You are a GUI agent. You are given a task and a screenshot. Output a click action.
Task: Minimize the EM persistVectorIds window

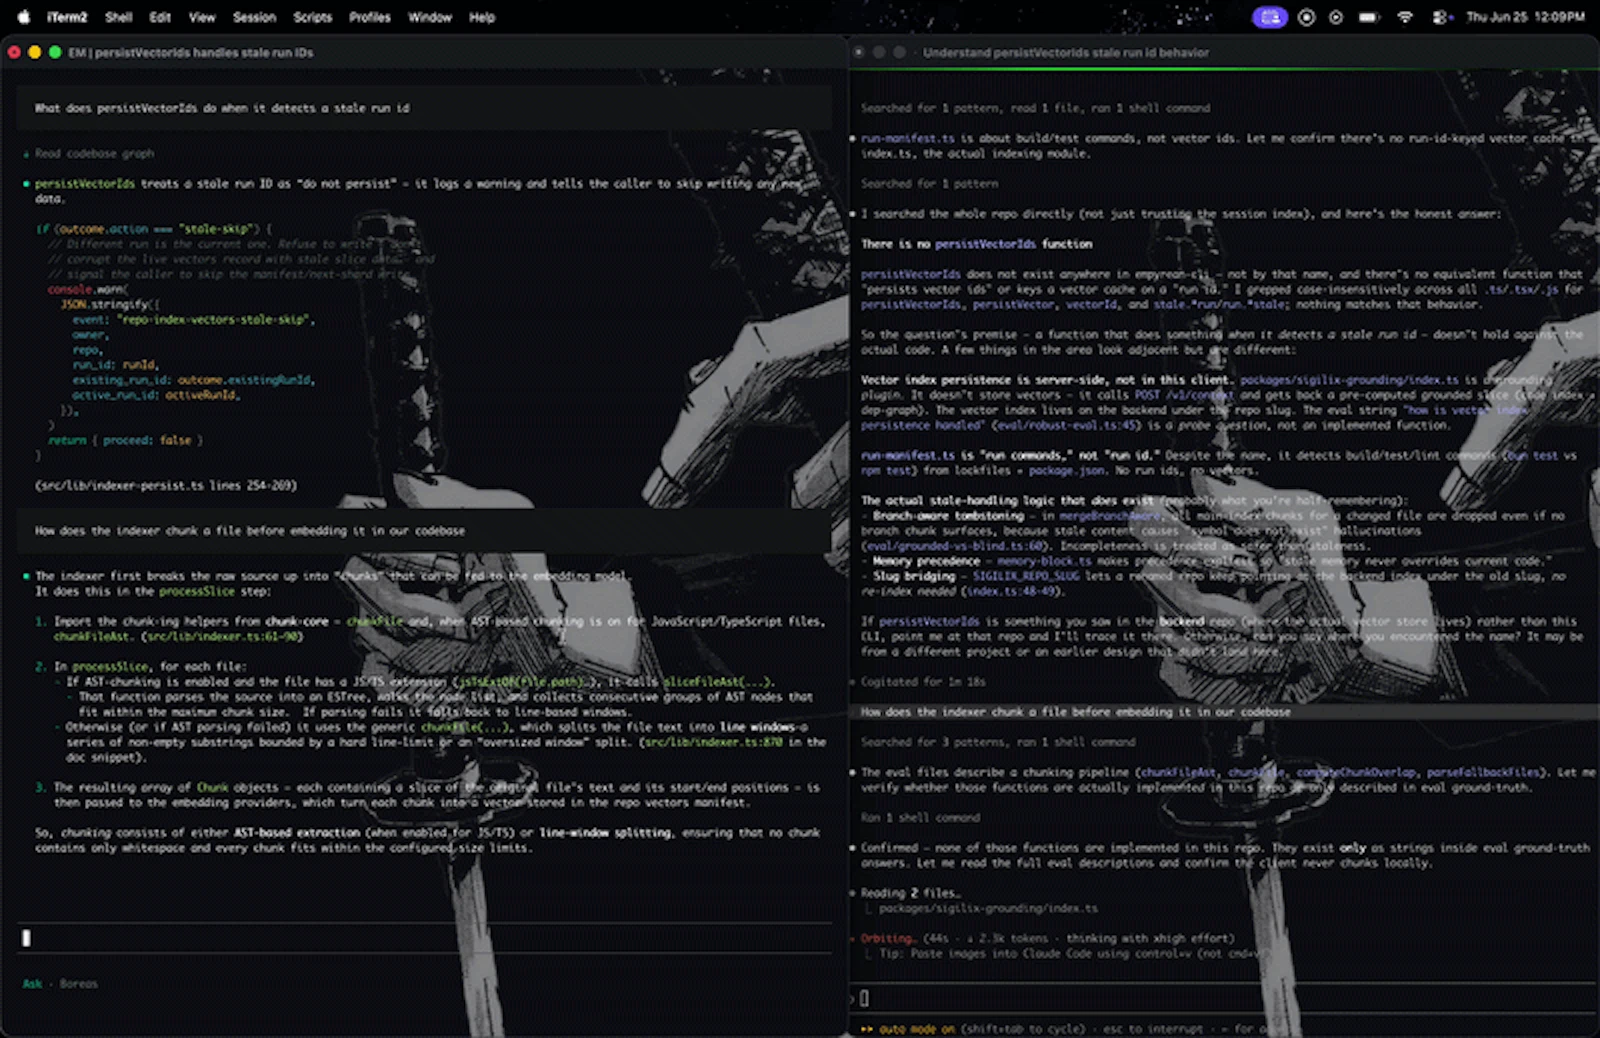coord(34,52)
